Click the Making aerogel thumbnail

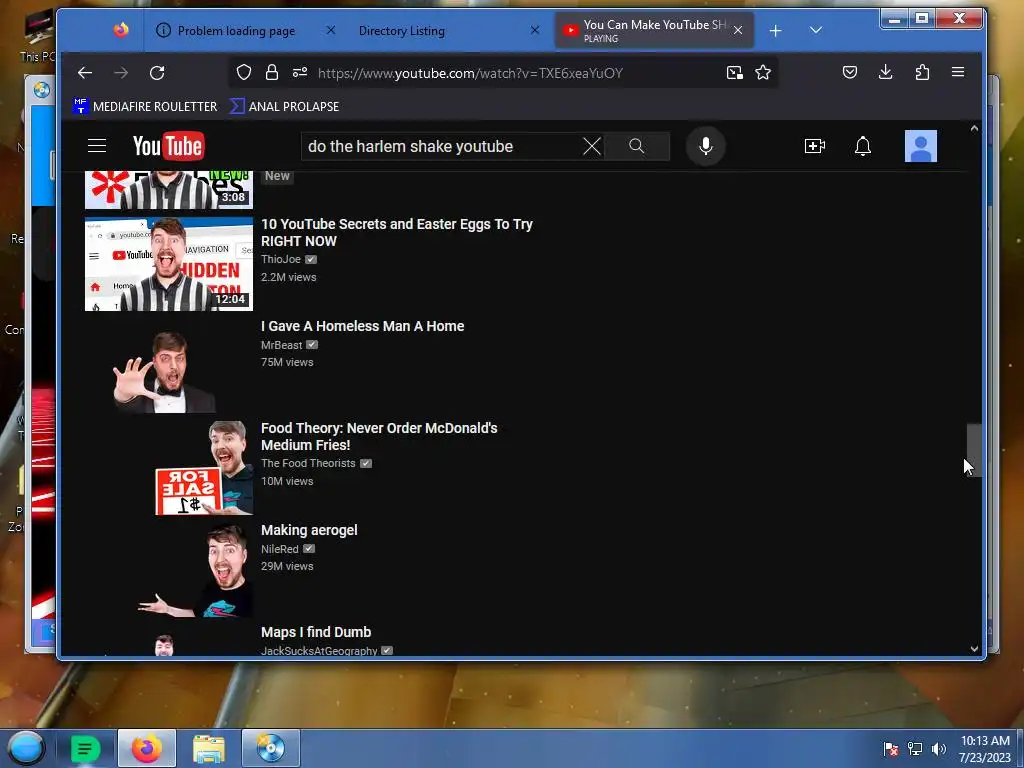click(x=168, y=570)
